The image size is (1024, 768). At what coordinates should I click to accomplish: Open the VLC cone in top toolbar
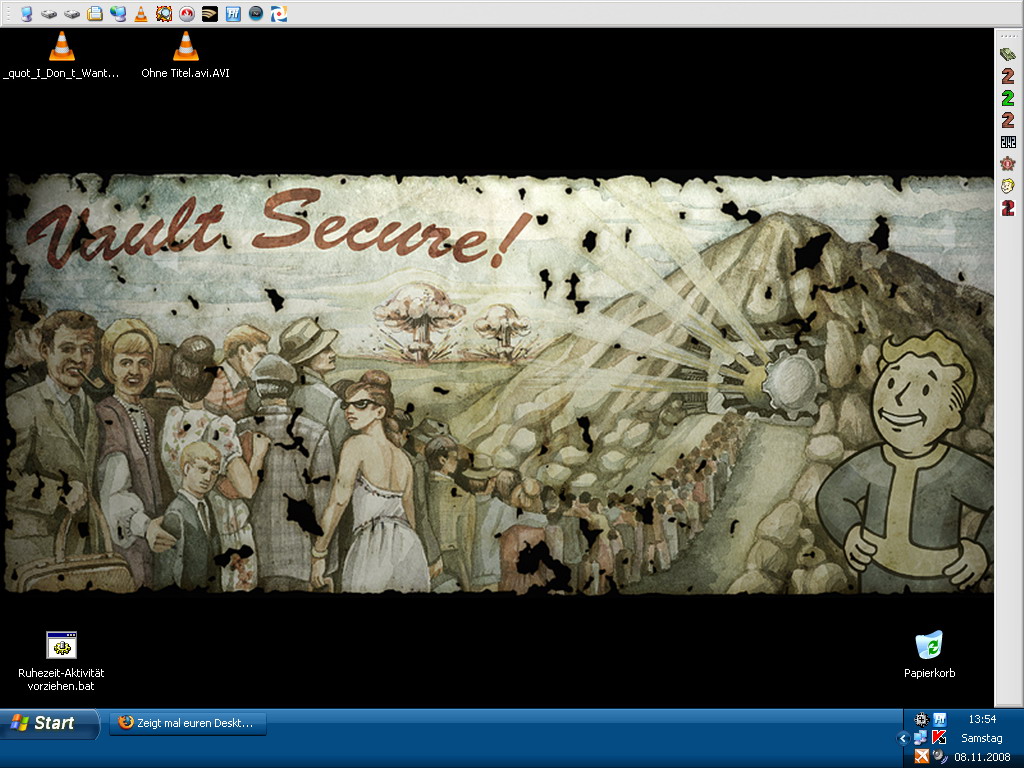(141, 14)
